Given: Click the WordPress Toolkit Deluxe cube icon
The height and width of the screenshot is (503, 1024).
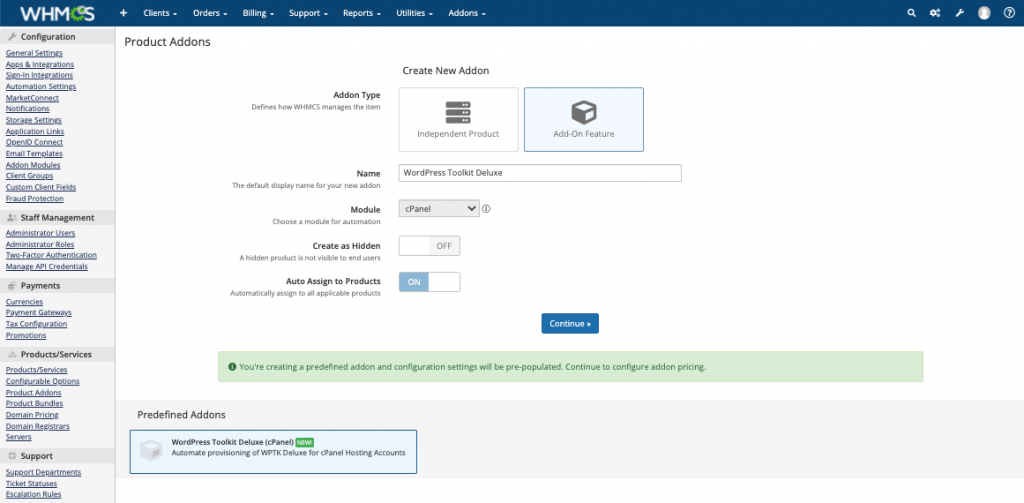Looking at the screenshot, I should tap(152, 451).
